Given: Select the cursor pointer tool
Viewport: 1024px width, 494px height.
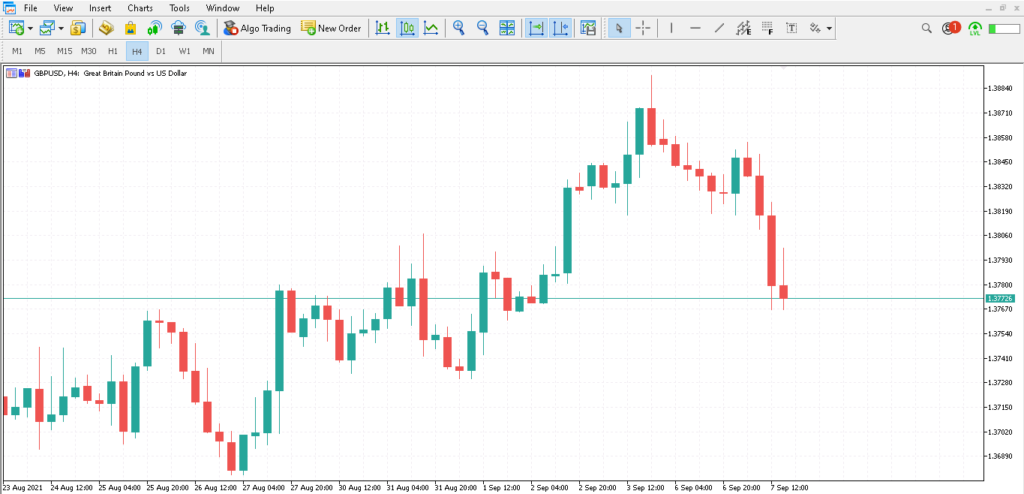Looking at the screenshot, I should tap(619, 28).
